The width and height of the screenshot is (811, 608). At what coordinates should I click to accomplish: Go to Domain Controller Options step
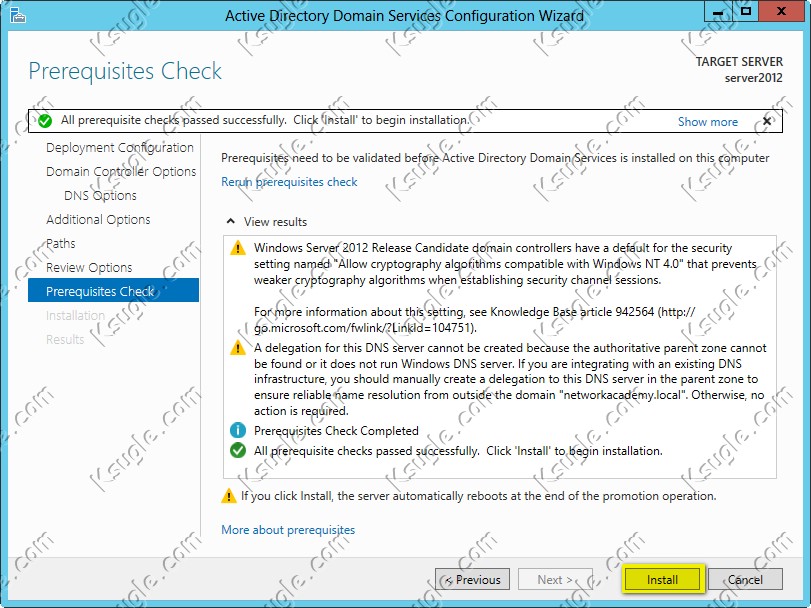121,172
